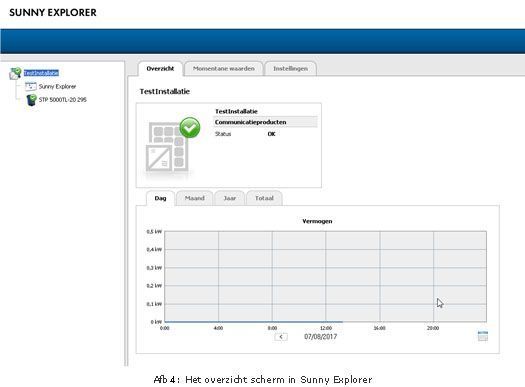Click the 12:00 time axis label
Viewport: 525px width, 387px height.
pos(326,328)
